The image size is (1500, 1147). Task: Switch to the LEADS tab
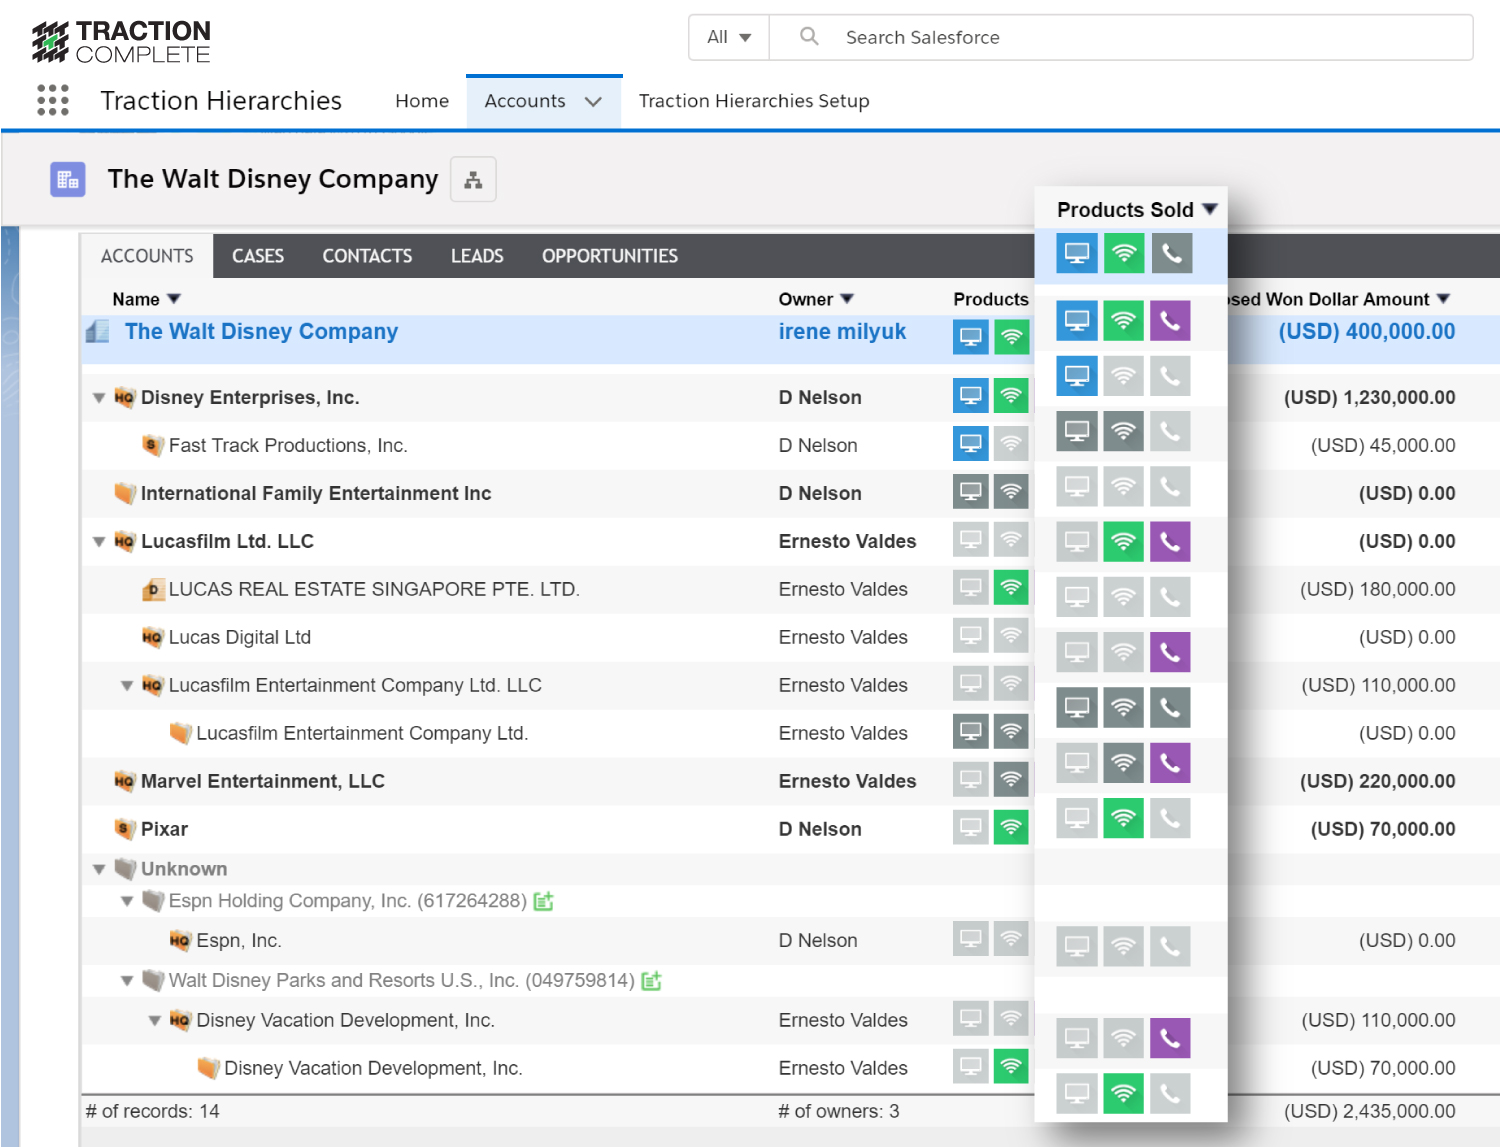pyautogui.click(x=477, y=256)
